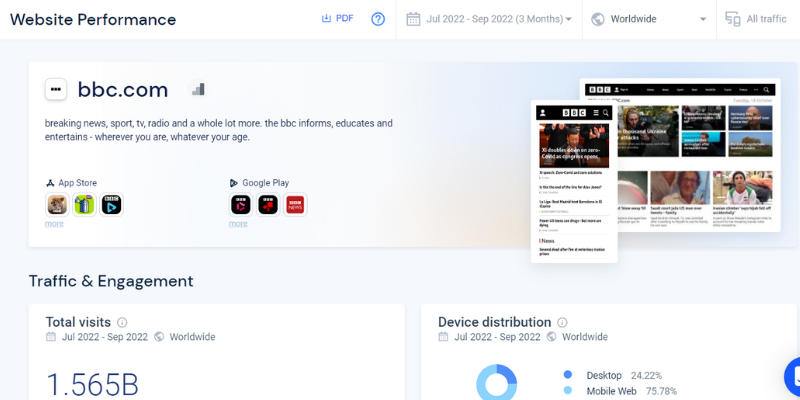Download the report as PDF
The width and height of the screenshot is (800, 400).
tap(337, 19)
